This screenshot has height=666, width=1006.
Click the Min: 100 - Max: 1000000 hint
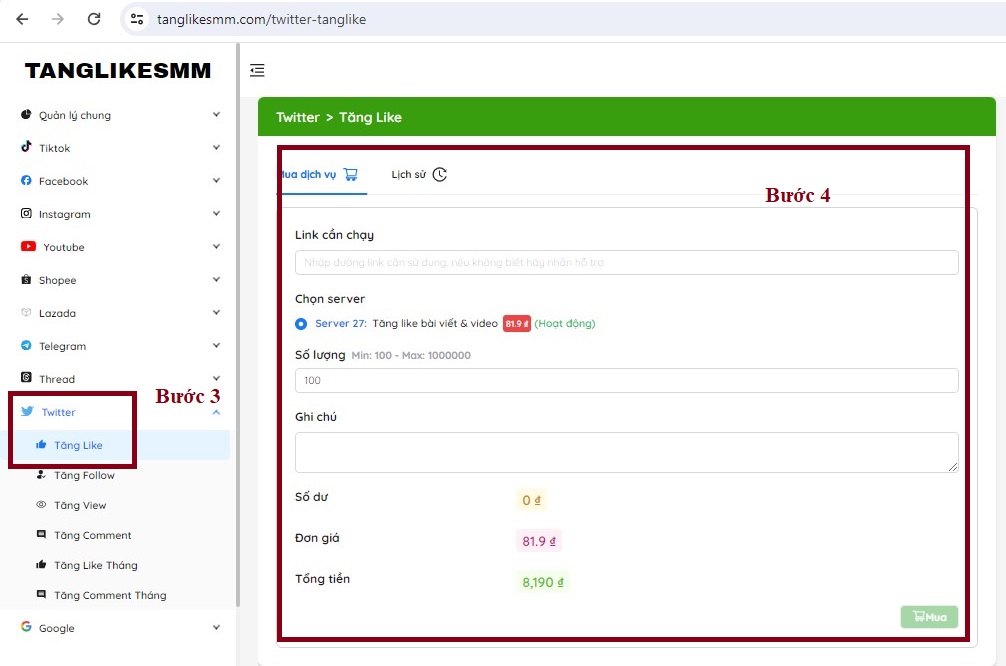pos(411,355)
